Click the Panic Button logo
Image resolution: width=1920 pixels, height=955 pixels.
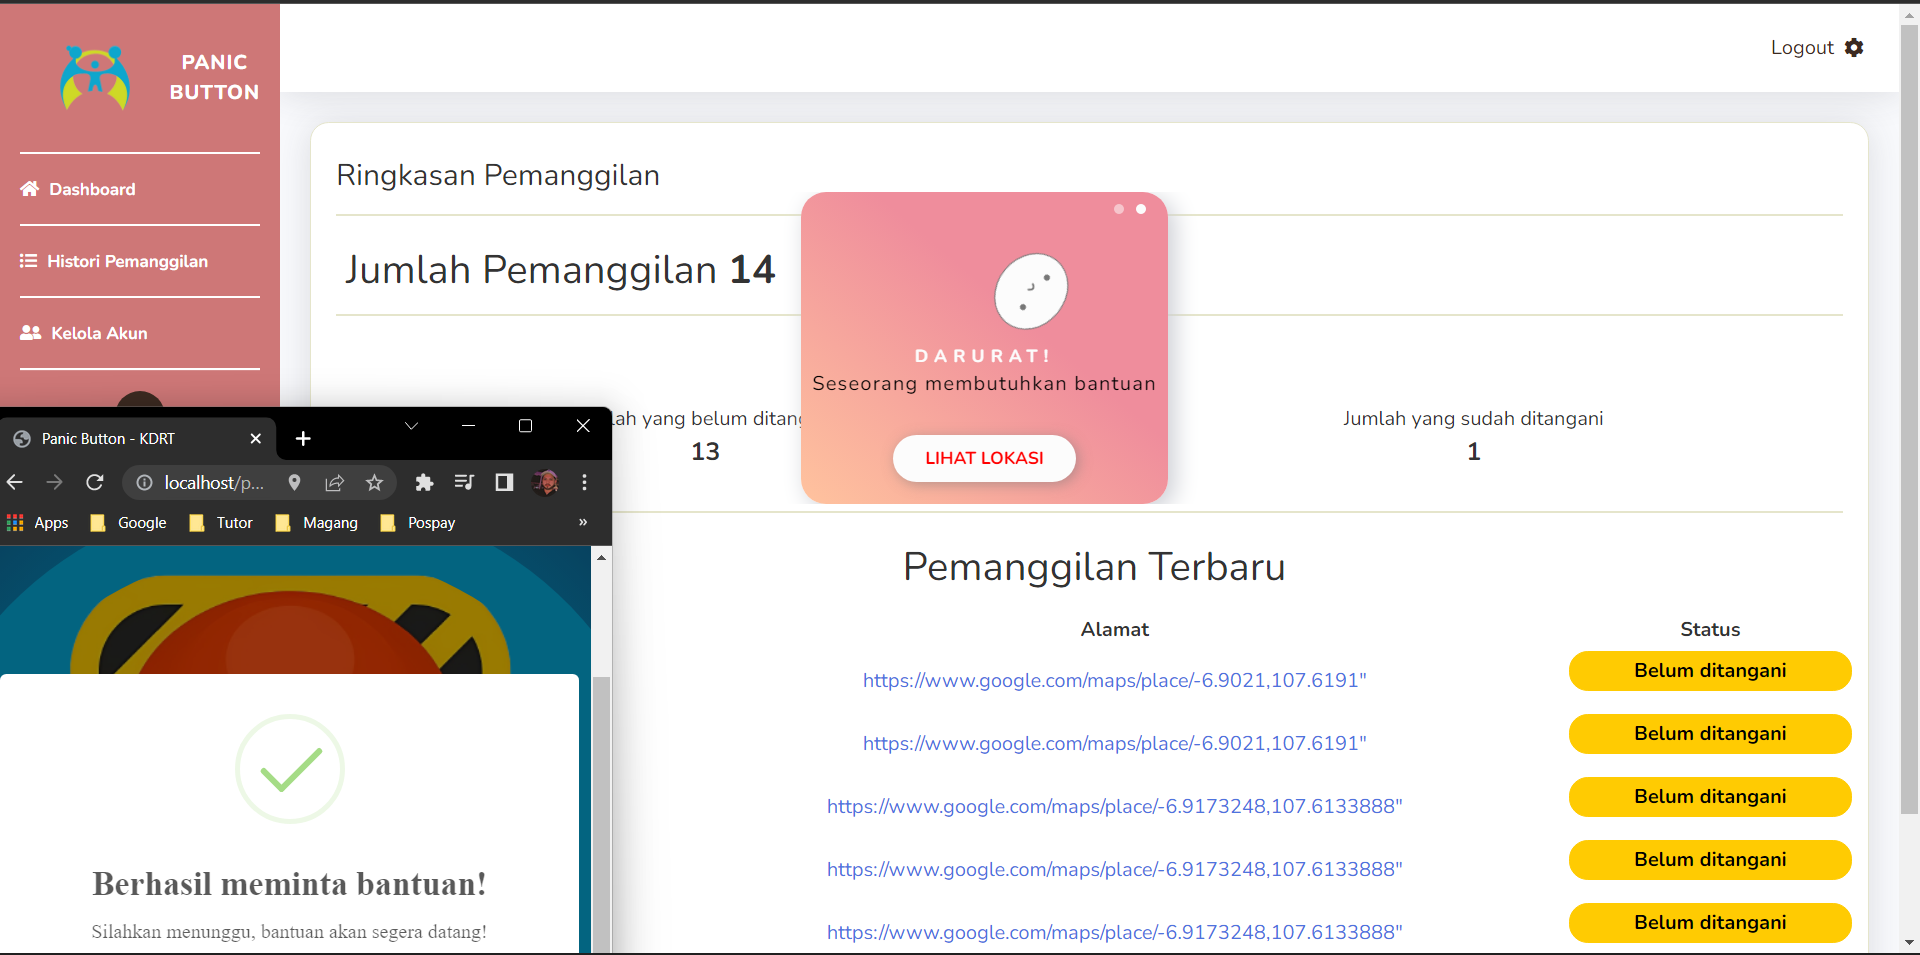pyautogui.click(x=95, y=78)
